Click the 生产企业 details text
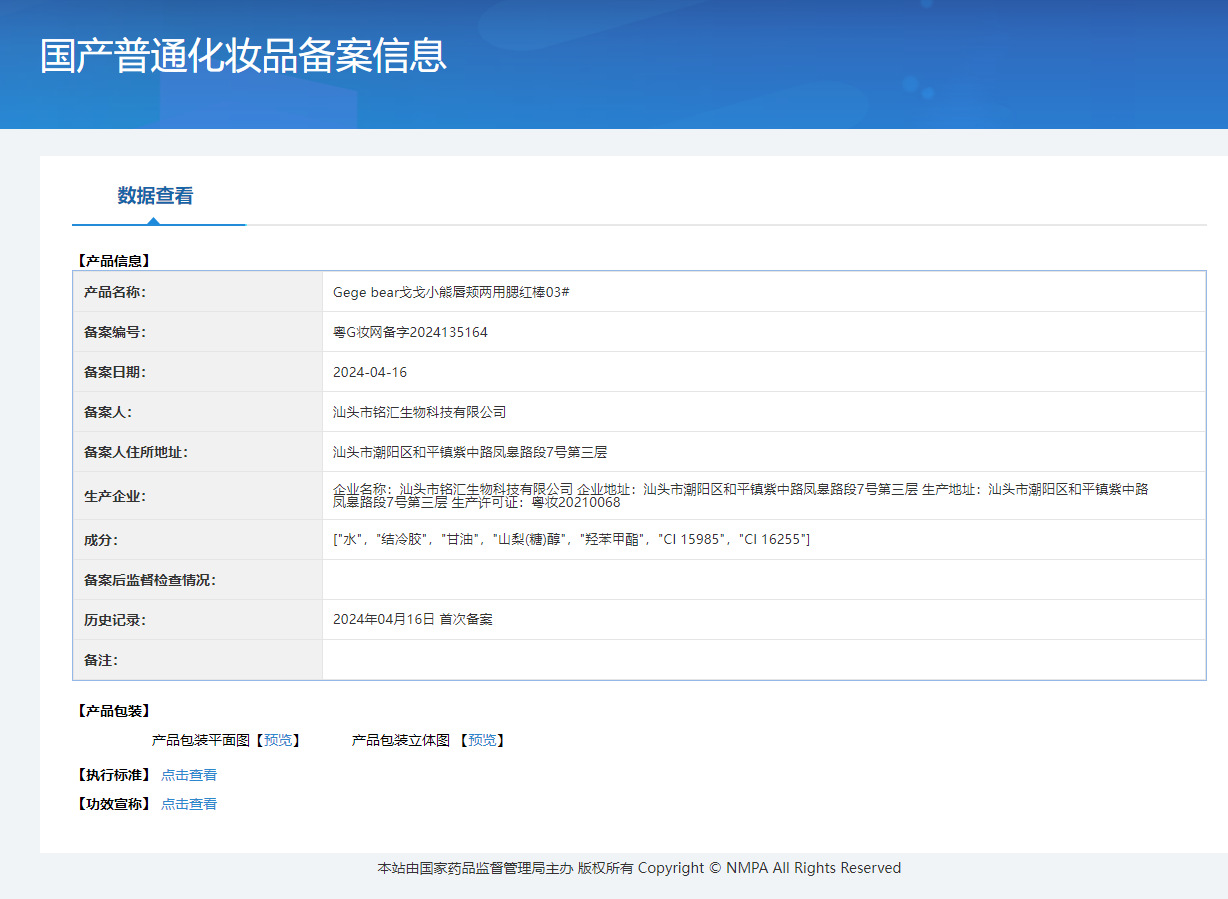Viewport: 1228px width, 899px height. (x=740, y=495)
